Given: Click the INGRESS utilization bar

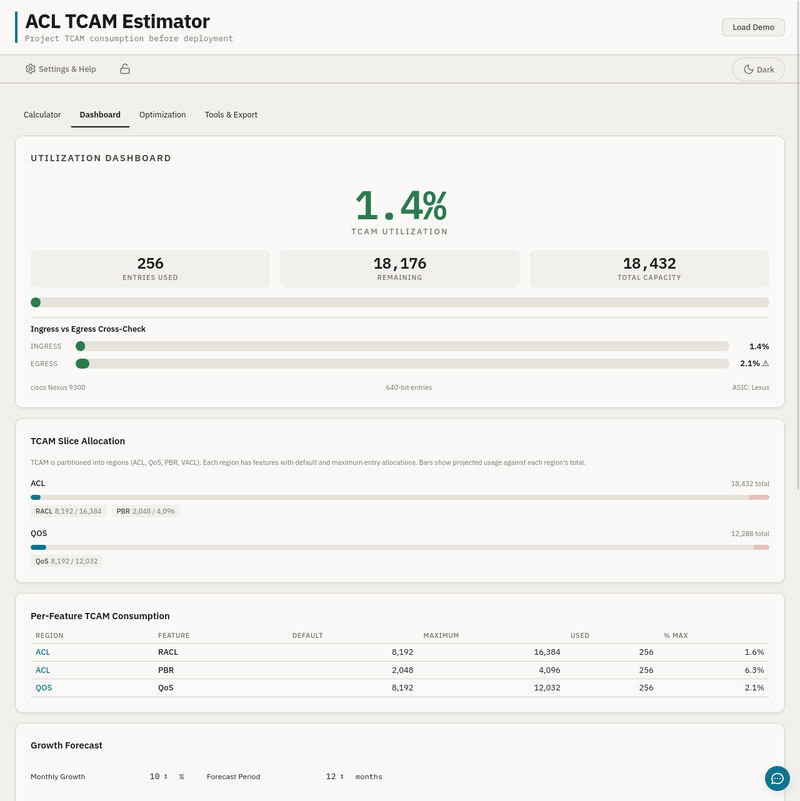Looking at the screenshot, I should pos(402,346).
